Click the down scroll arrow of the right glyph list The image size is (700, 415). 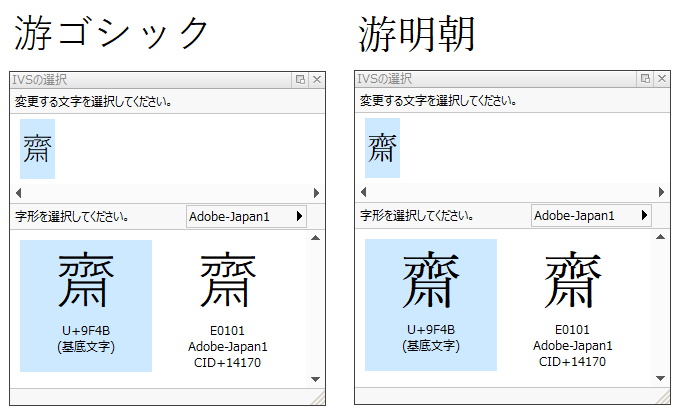coord(661,378)
